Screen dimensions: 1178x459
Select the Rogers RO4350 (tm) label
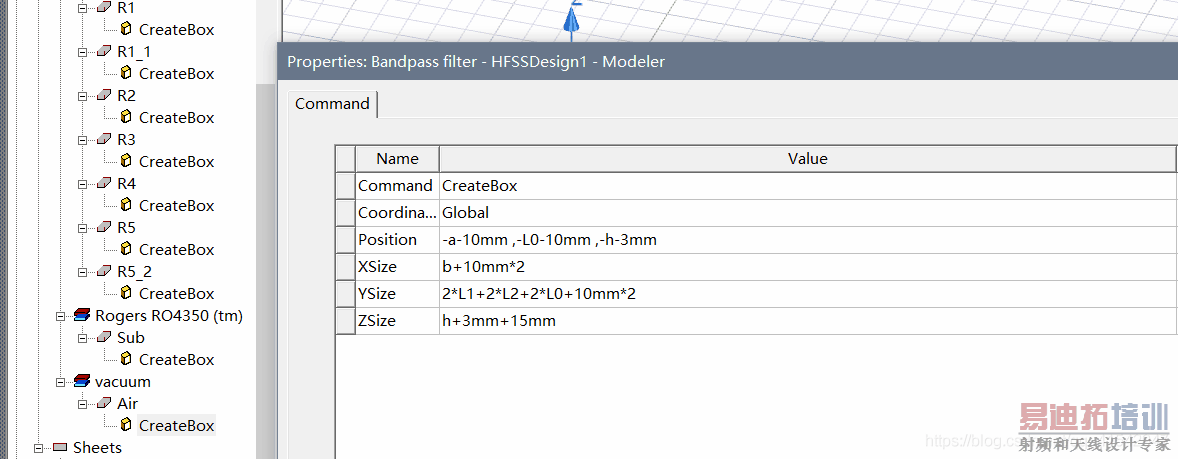tap(169, 316)
